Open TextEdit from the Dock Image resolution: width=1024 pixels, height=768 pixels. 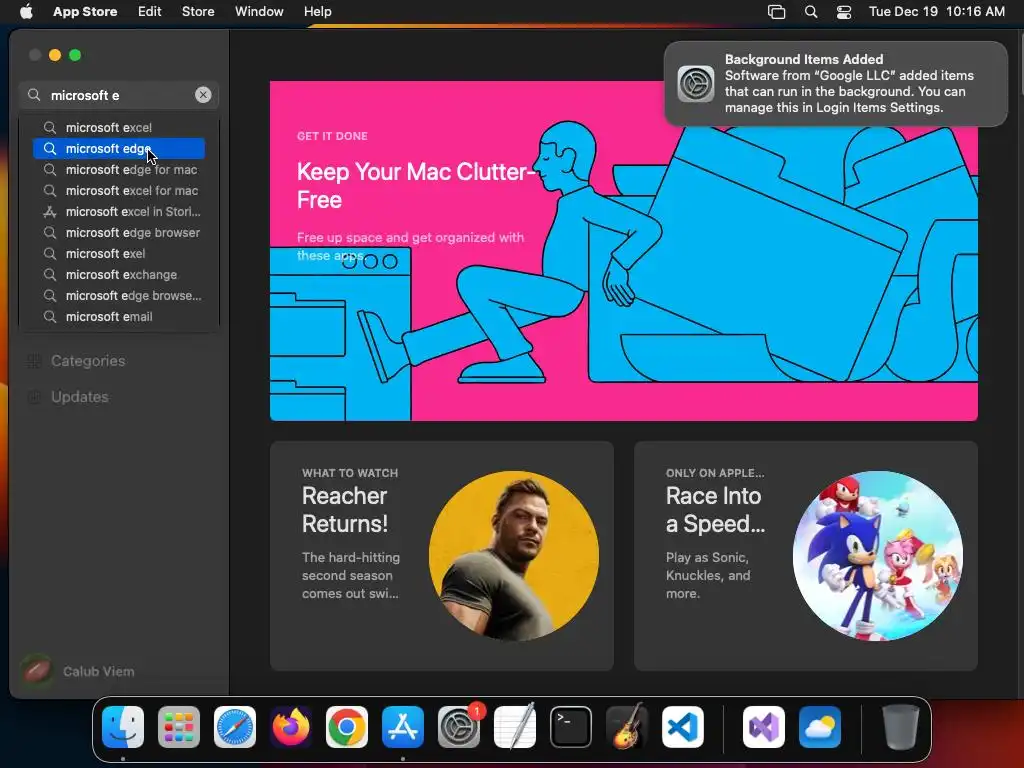(x=515, y=727)
